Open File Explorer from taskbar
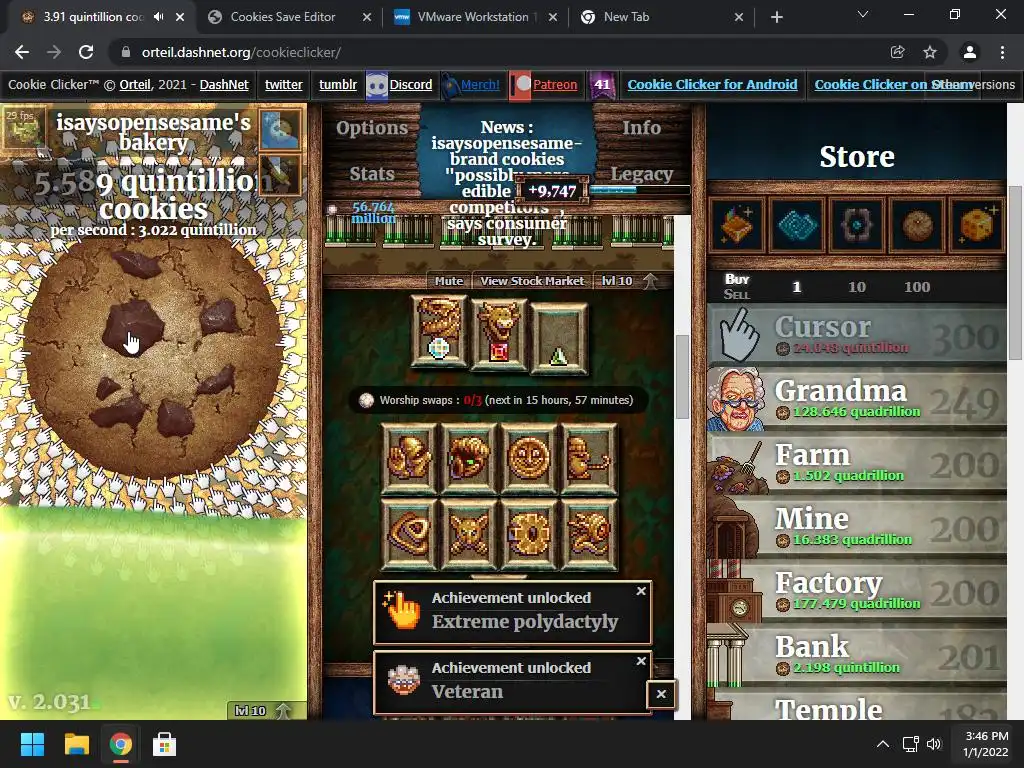The width and height of the screenshot is (1024, 768). 76,744
